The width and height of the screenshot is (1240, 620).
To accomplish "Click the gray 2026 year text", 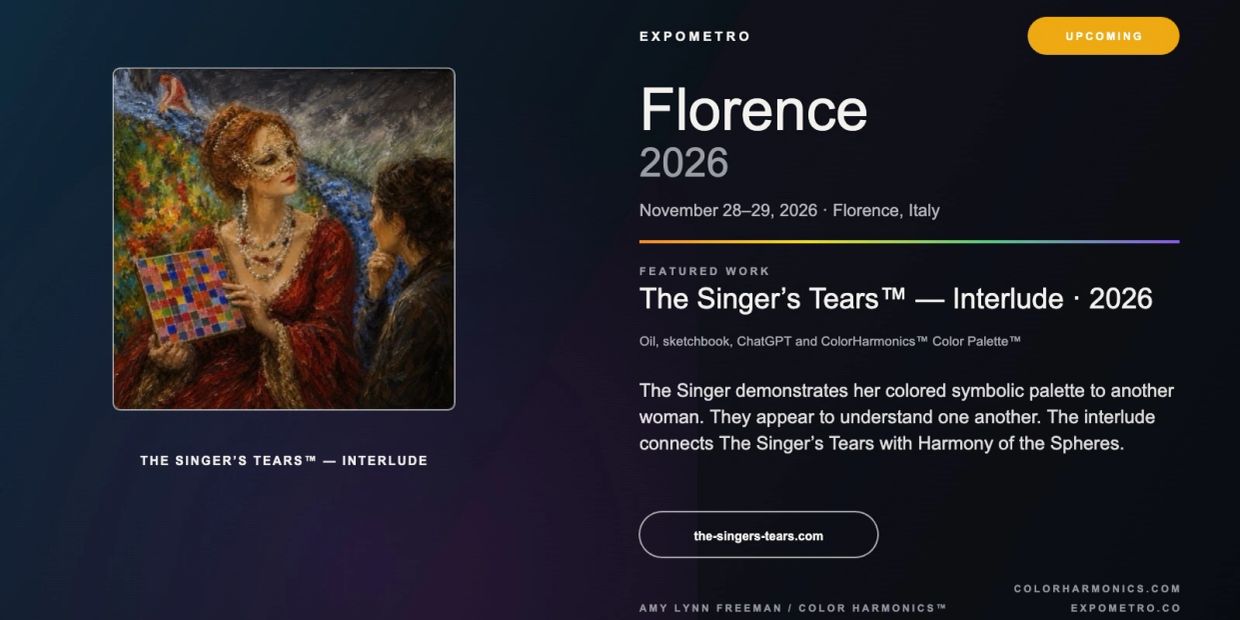I will (684, 163).
